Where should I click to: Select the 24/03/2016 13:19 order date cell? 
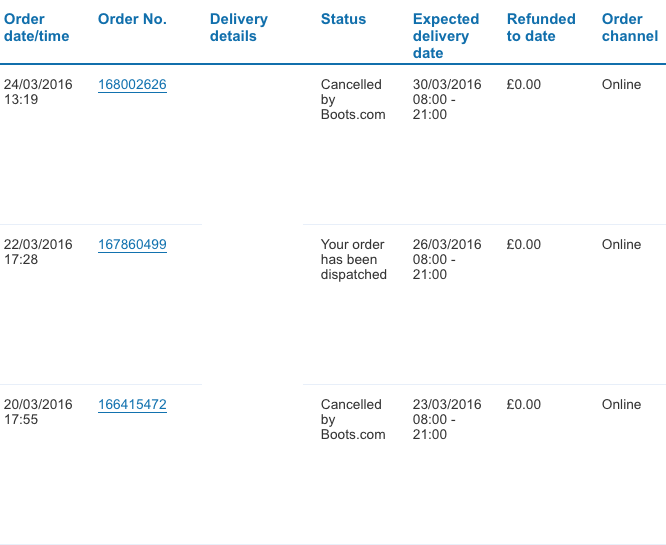tap(38, 92)
